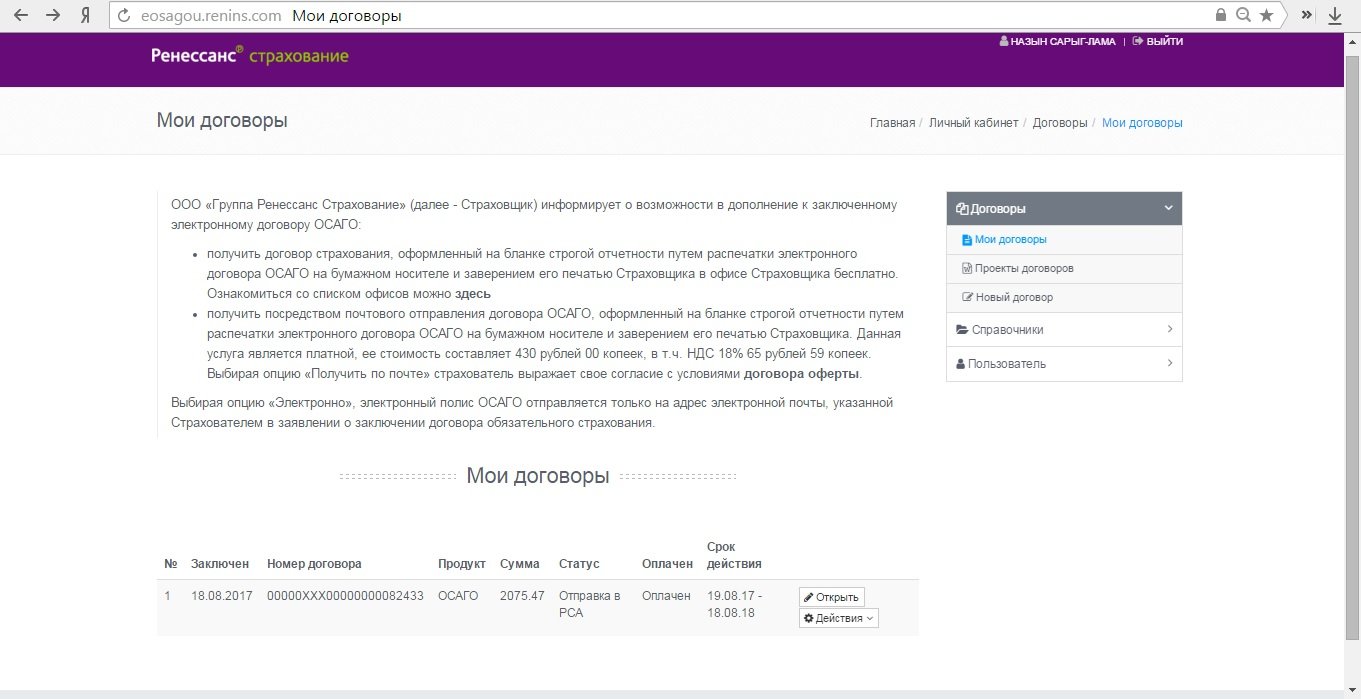Expand Пользователь sidebar section
This screenshot has width=1361, height=699.
(1064, 364)
